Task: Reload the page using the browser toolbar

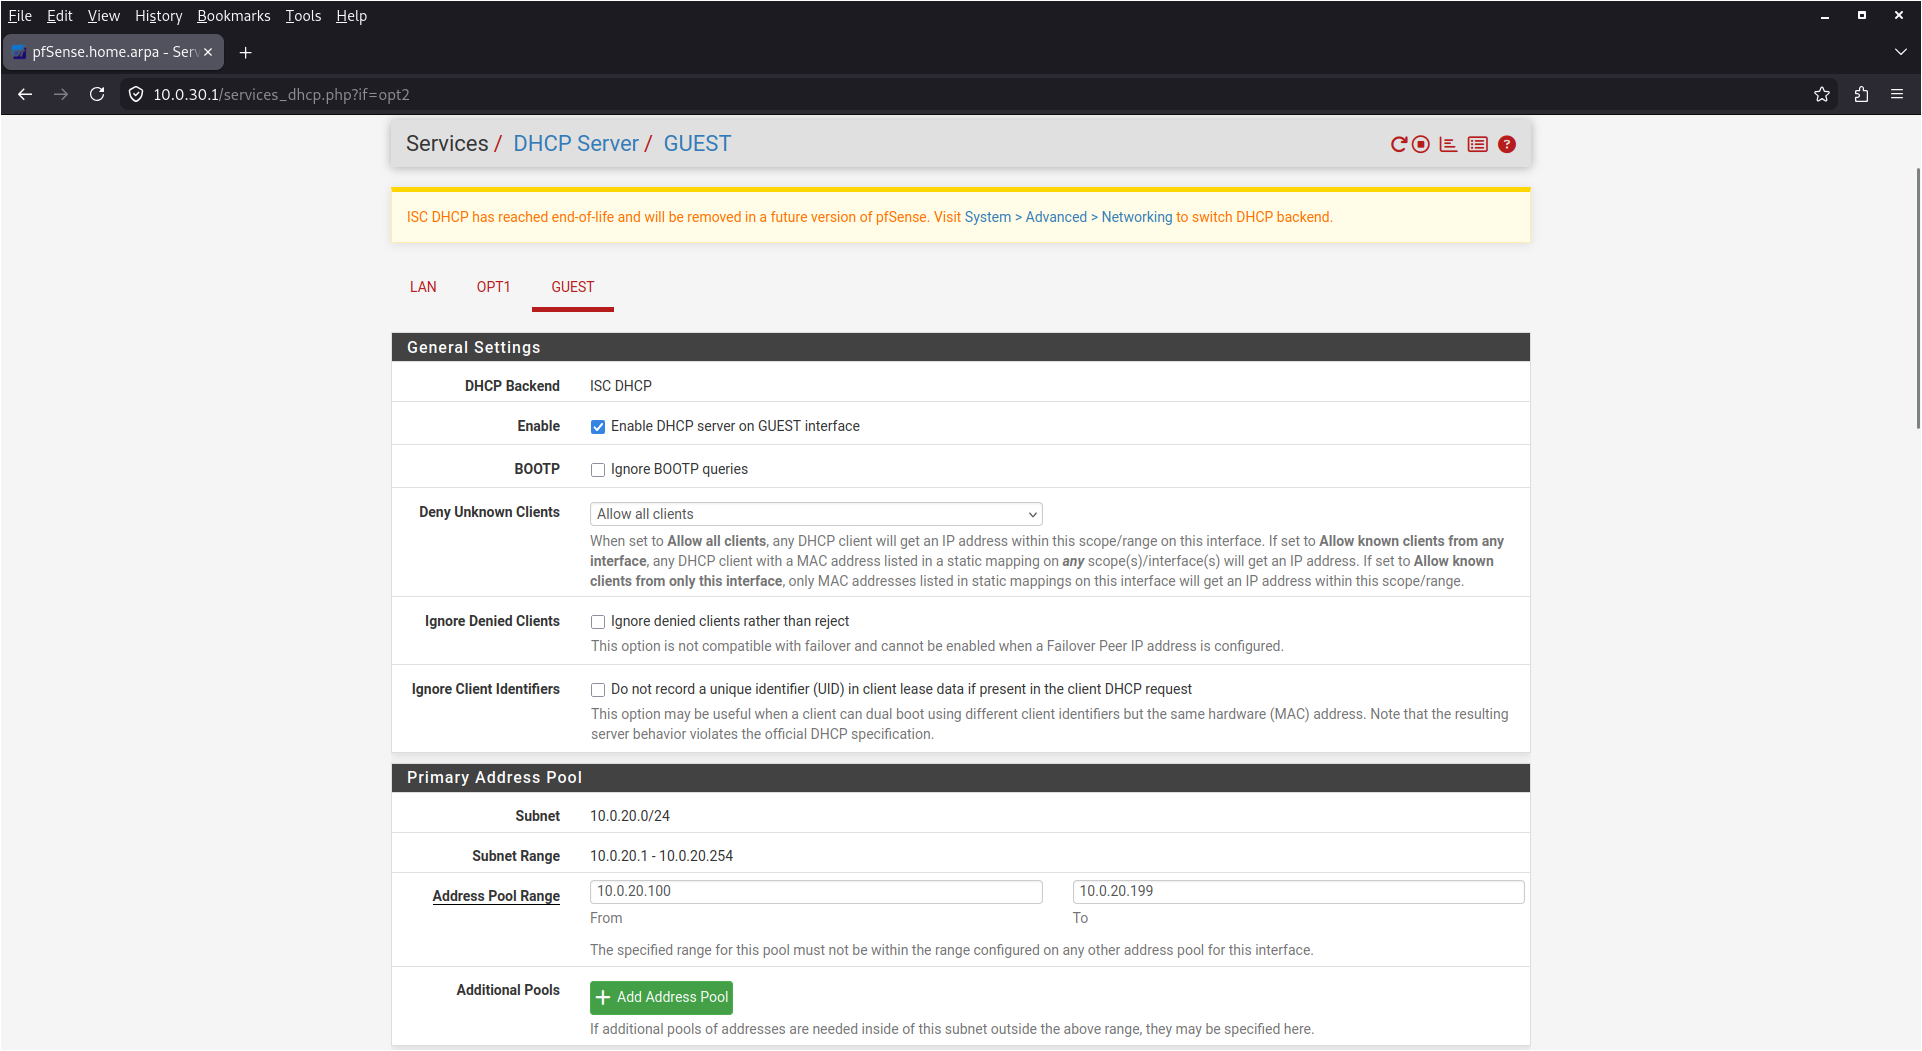Action: (x=97, y=94)
